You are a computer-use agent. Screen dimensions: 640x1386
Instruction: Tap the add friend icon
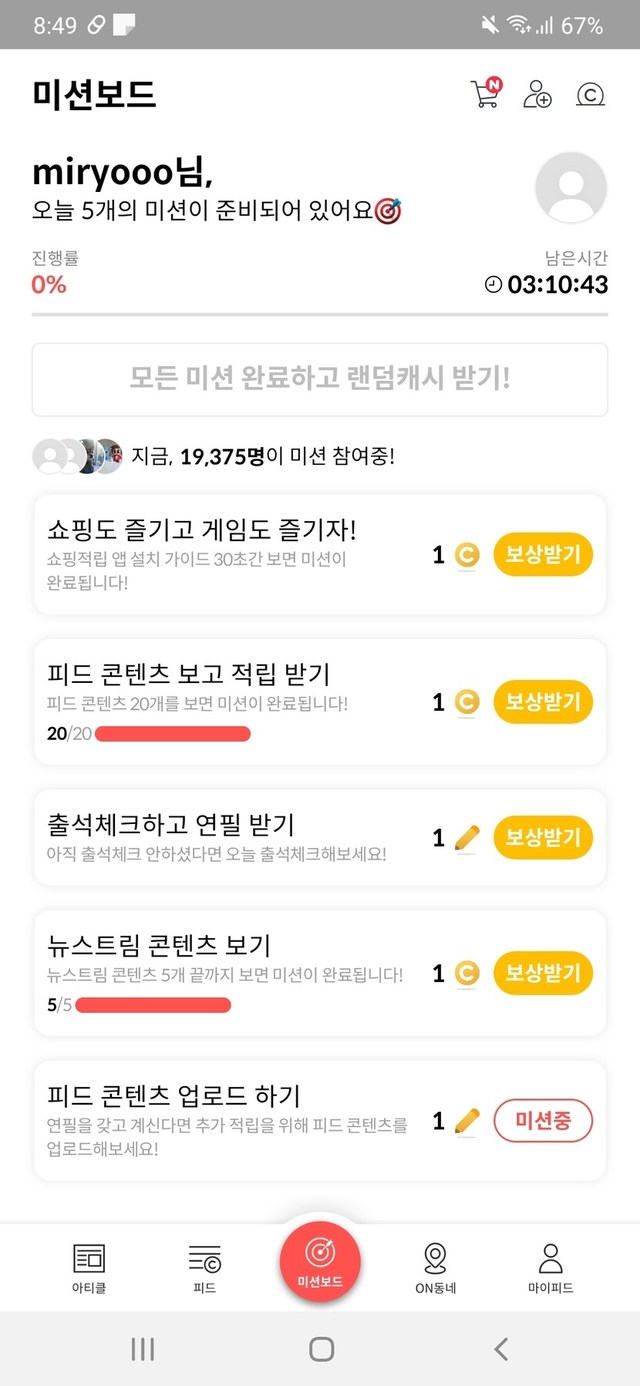point(537,94)
